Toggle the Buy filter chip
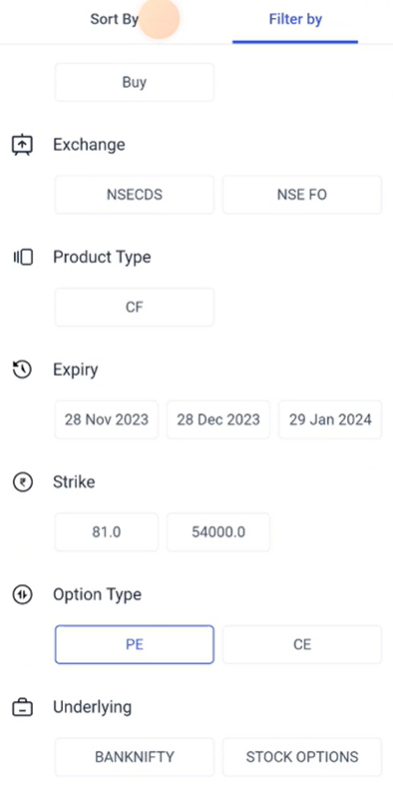 tap(134, 82)
